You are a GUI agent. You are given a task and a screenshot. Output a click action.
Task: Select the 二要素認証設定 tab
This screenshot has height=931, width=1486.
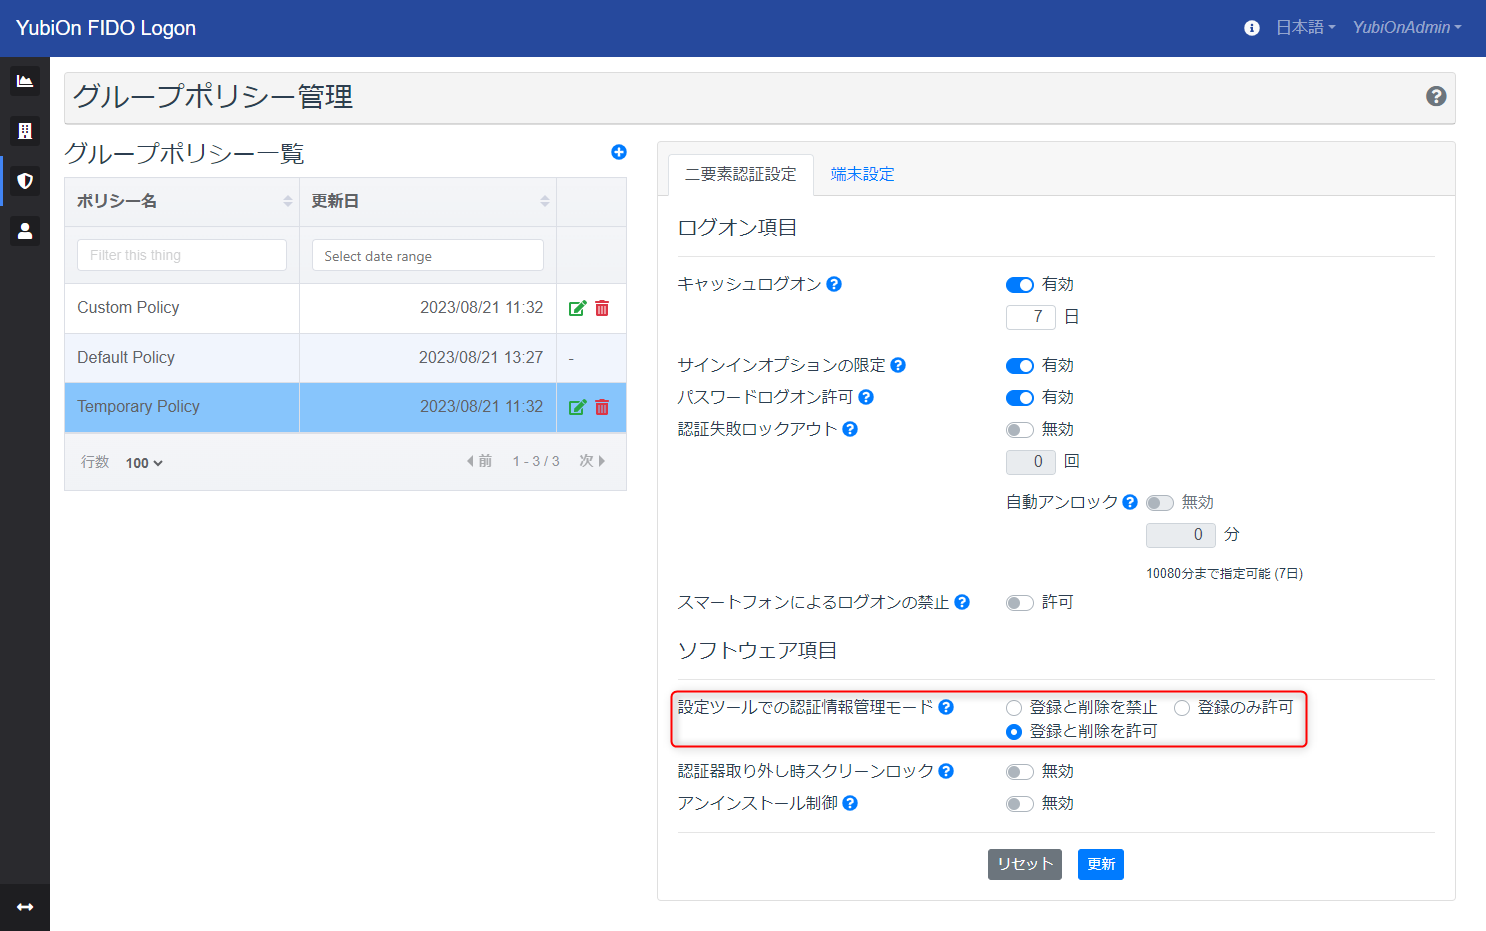pos(740,173)
